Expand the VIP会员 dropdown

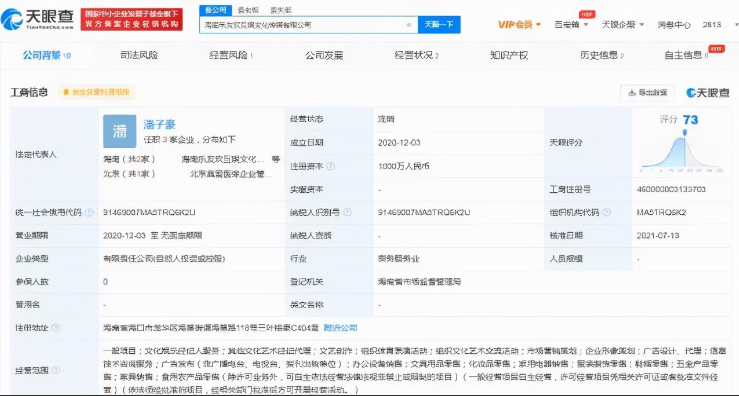[519, 25]
